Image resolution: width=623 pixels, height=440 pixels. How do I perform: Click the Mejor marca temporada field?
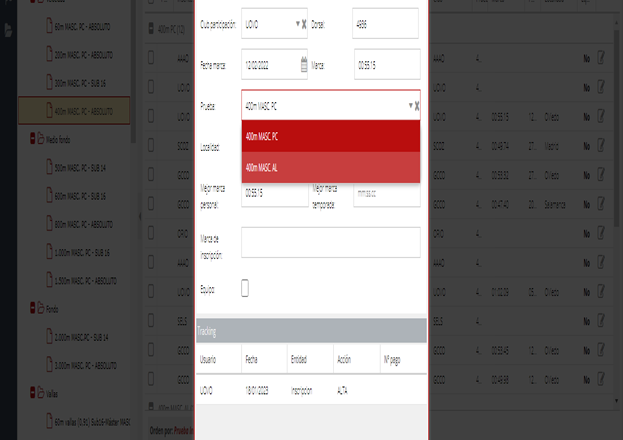pos(386,193)
